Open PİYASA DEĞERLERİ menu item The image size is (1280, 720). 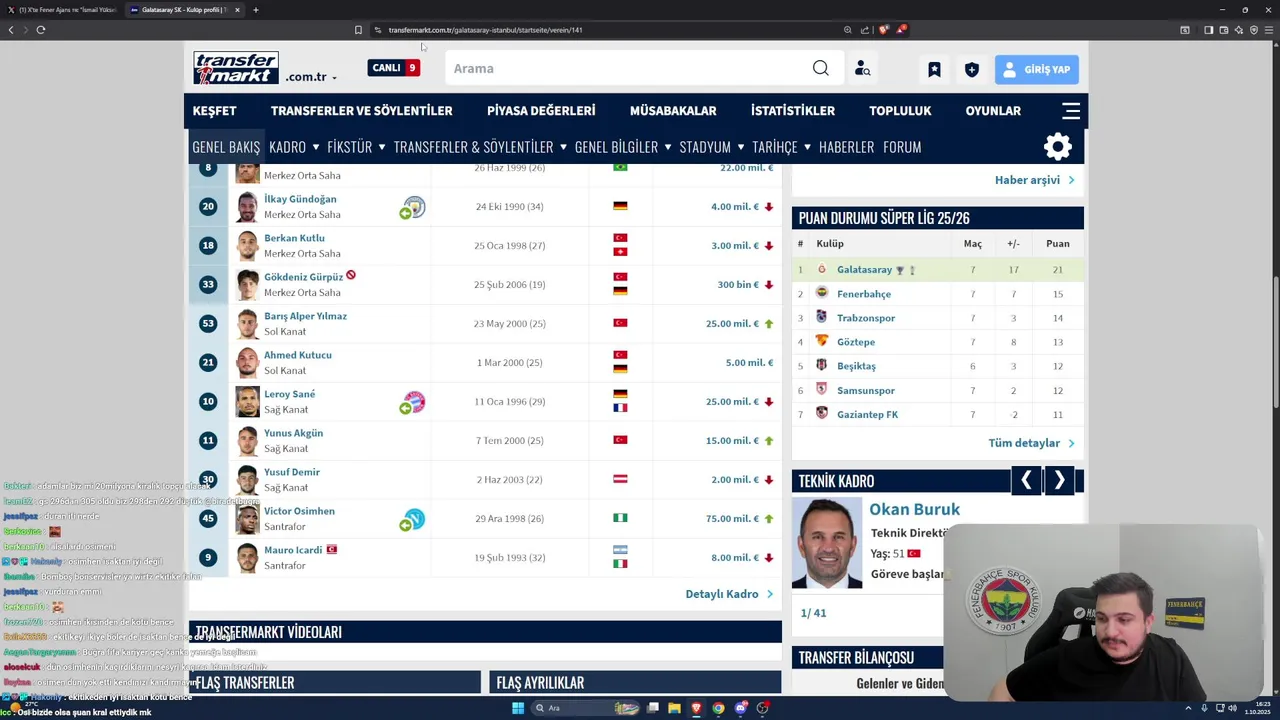(541, 111)
